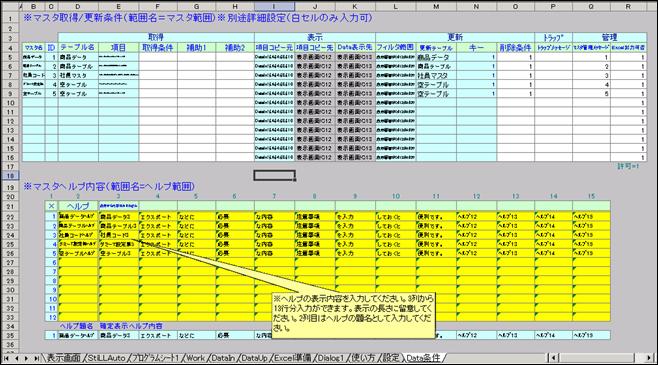Screen dimensions: 658x365
Task: Switch to the StiLLAuto sheet tab
Action: coord(107,358)
